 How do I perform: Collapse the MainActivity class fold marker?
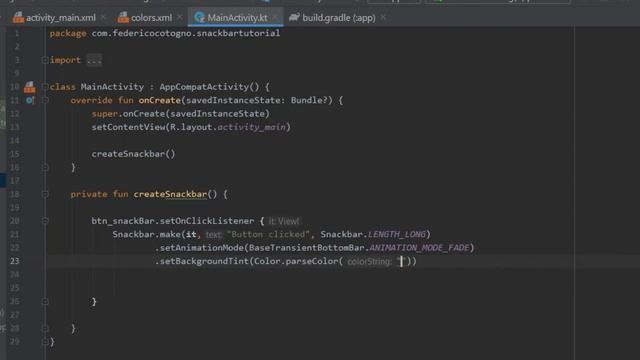point(45,87)
